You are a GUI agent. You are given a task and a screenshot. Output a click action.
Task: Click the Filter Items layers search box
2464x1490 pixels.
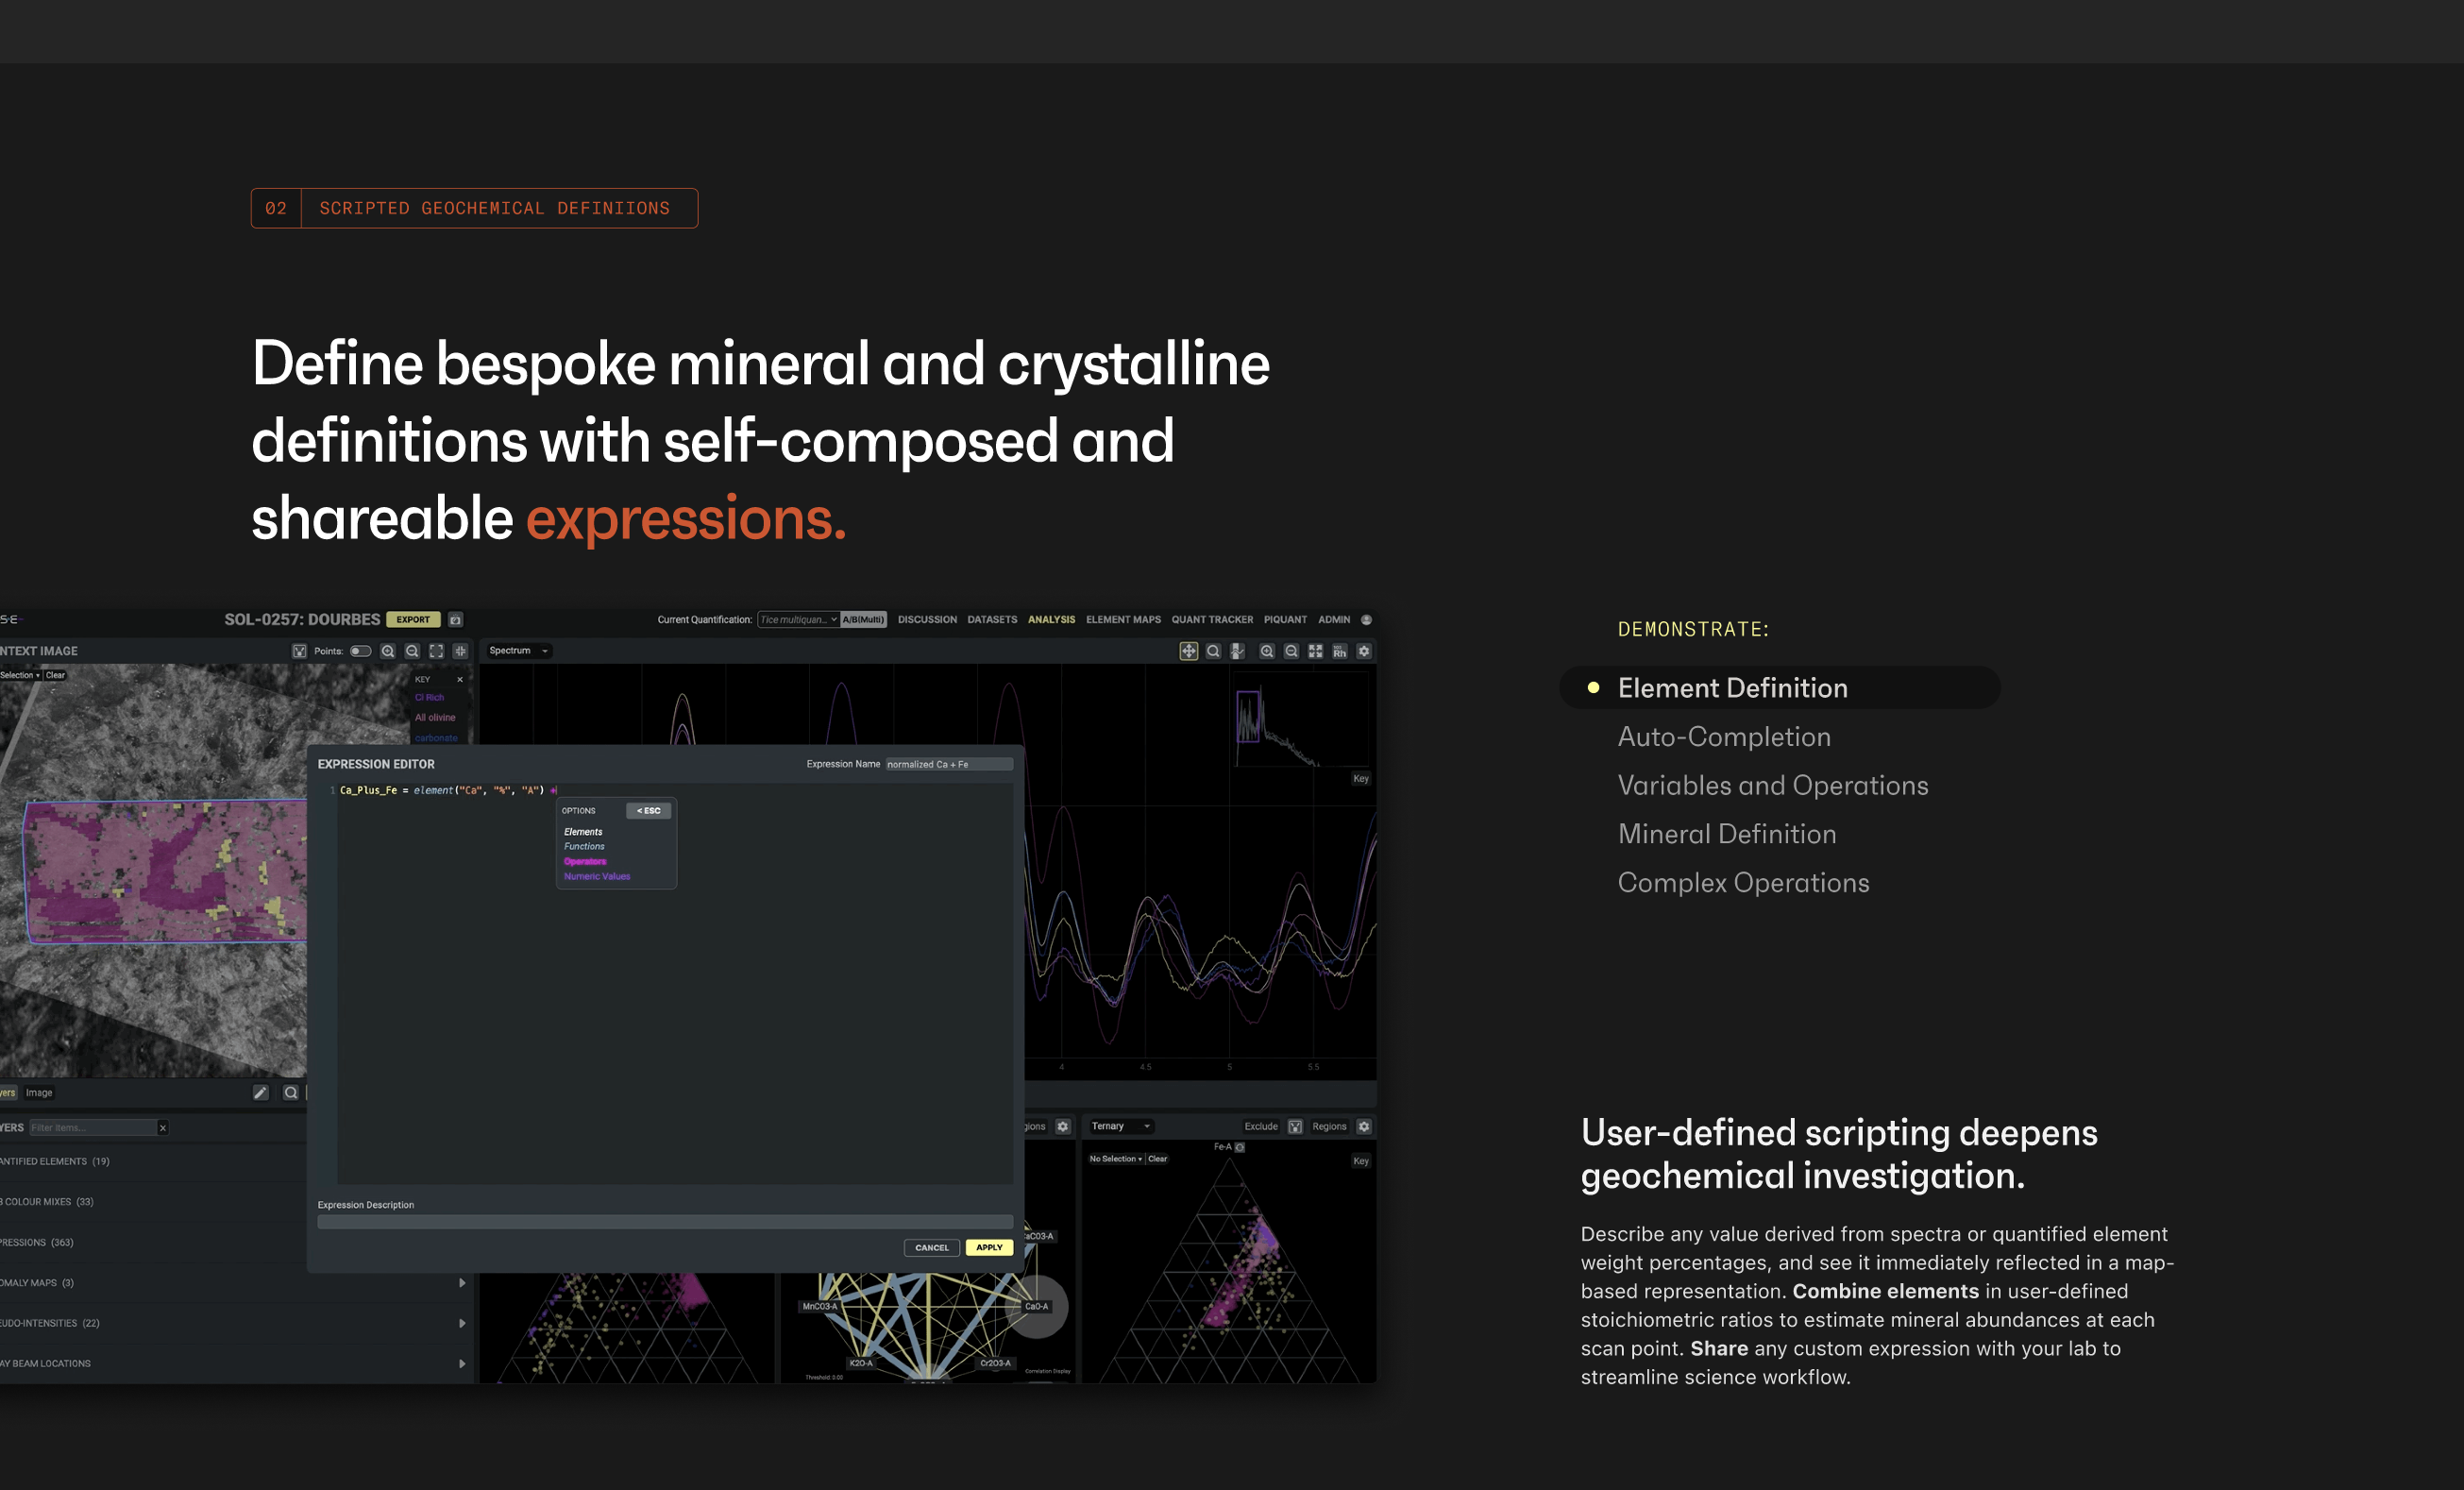(x=93, y=1128)
